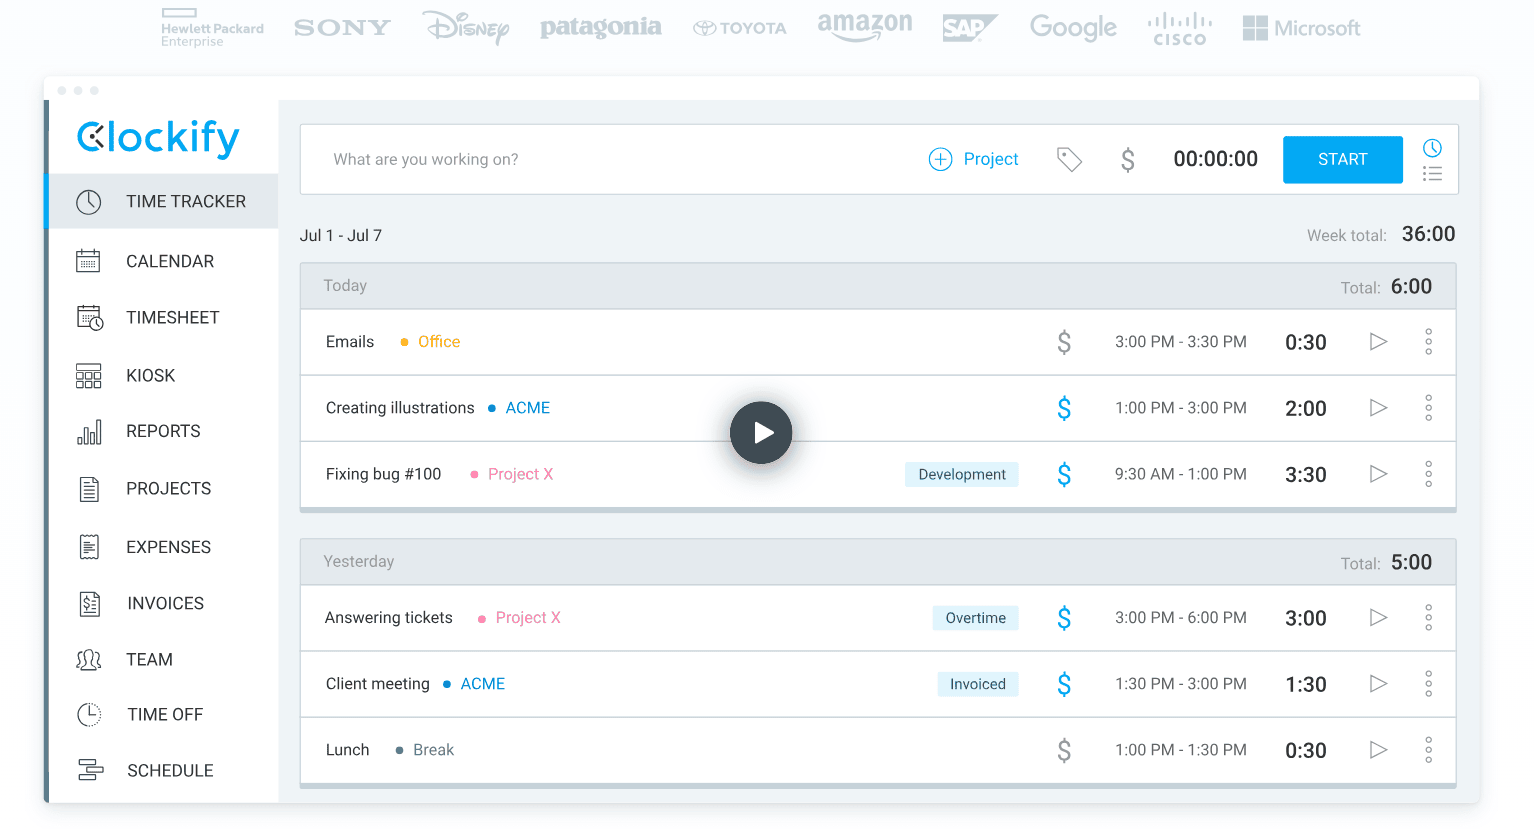1534x837 pixels.
Task: Click the Week total '36:00' value
Action: point(1428,234)
